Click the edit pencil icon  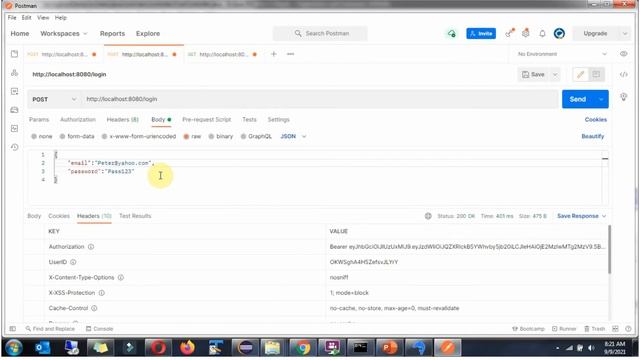pyautogui.click(x=580, y=74)
